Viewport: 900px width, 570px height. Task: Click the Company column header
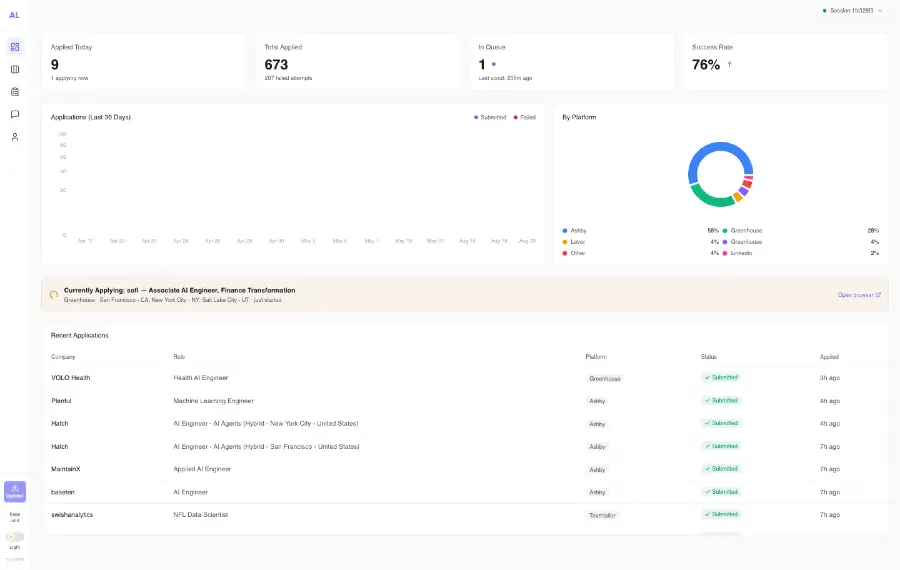pyautogui.click(x=63, y=357)
